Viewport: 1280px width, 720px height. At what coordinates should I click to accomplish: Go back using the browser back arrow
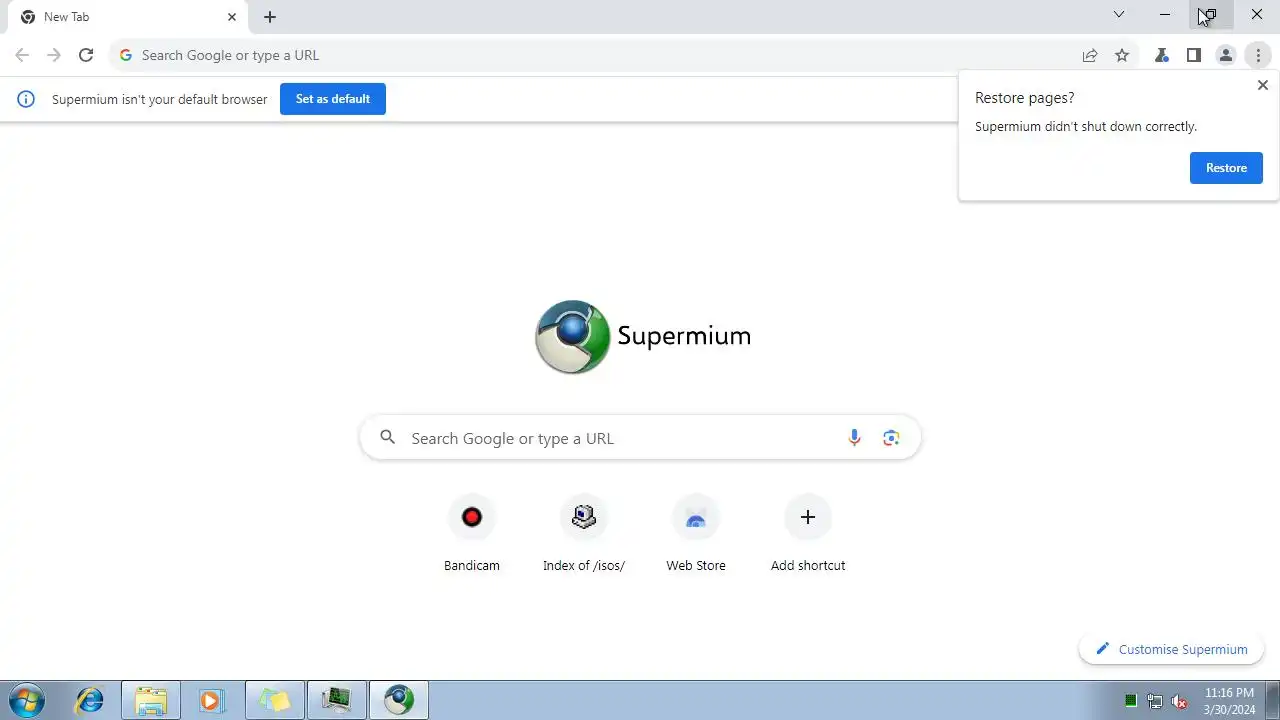(x=22, y=55)
